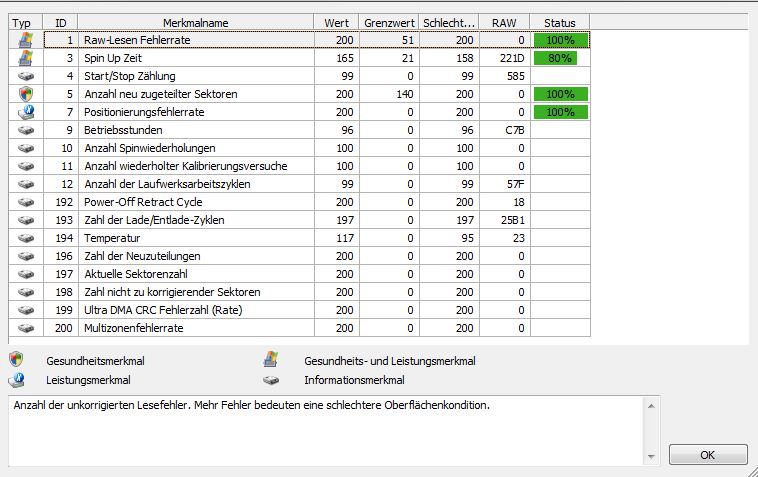Image resolution: width=758 pixels, height=477 pixels.
Task: Click the shield icon for Anzahl neu zugeteilter Sektoren
Action: pyautogui.click(x=26, y=94)
